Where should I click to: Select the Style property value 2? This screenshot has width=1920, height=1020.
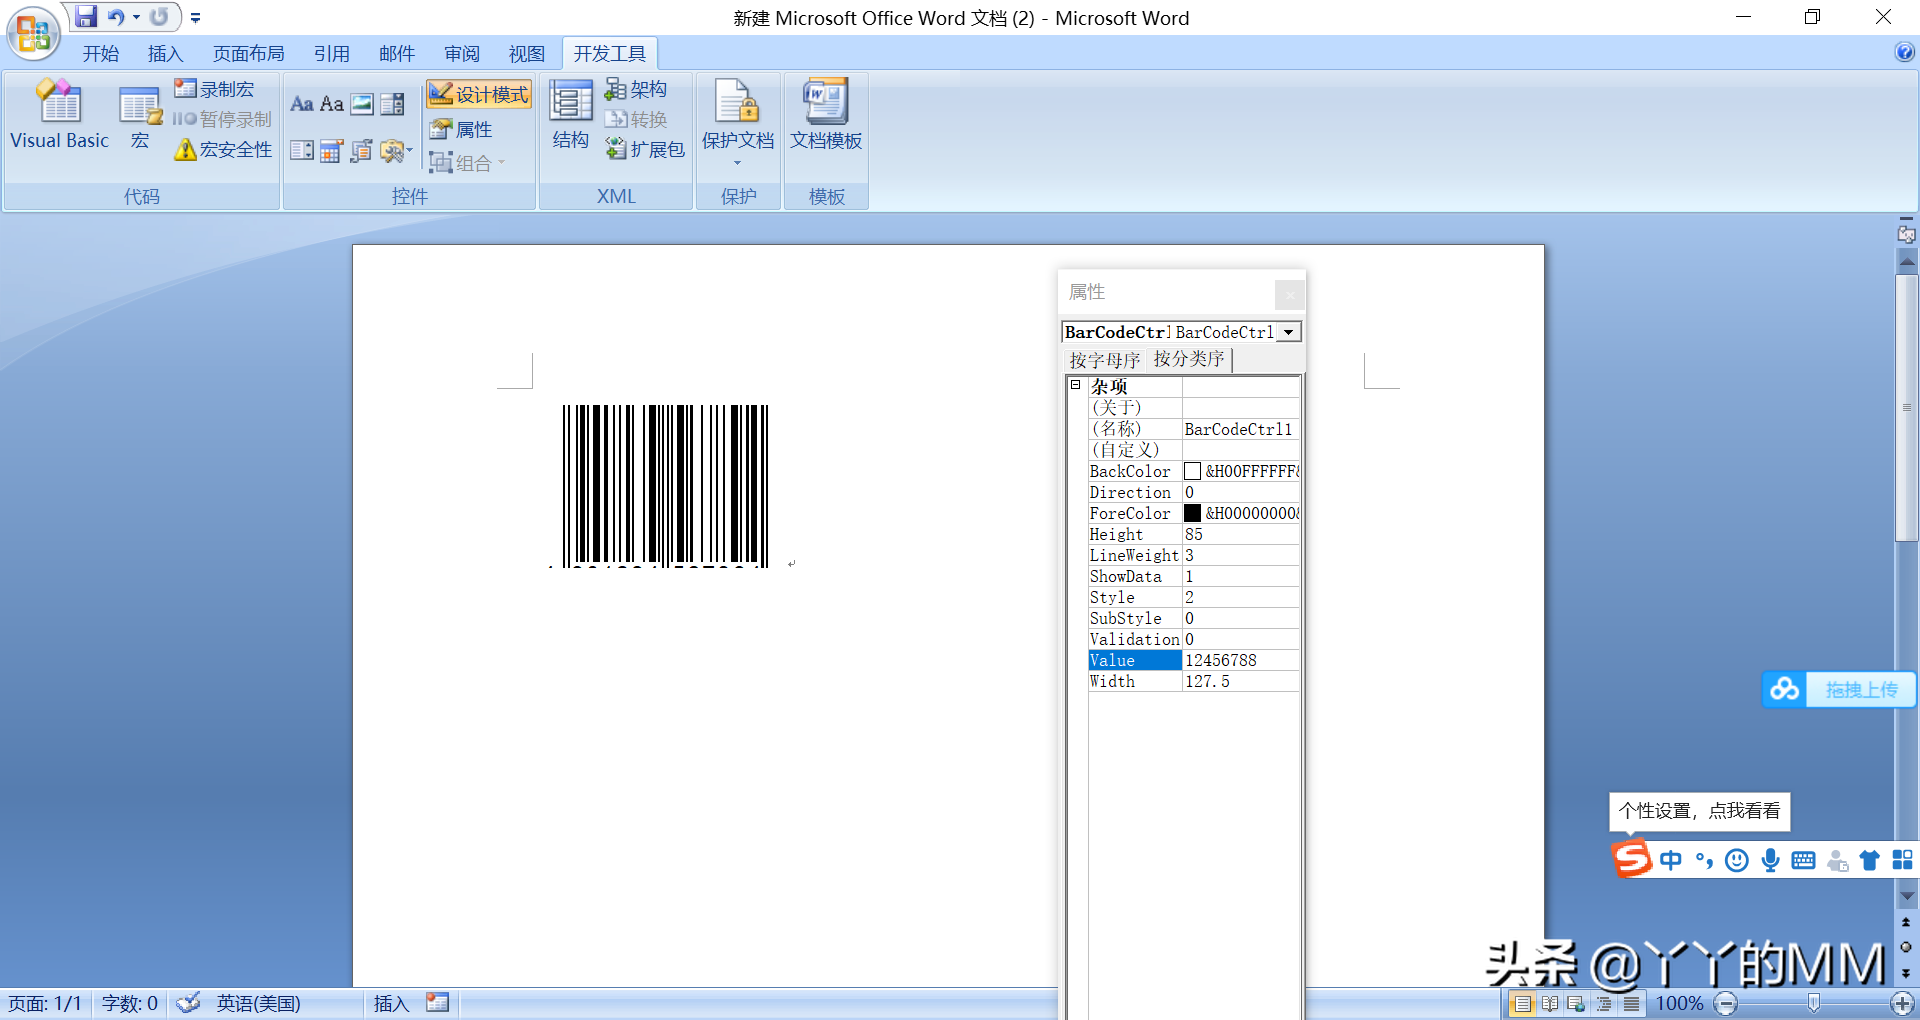pos(1241,597)
